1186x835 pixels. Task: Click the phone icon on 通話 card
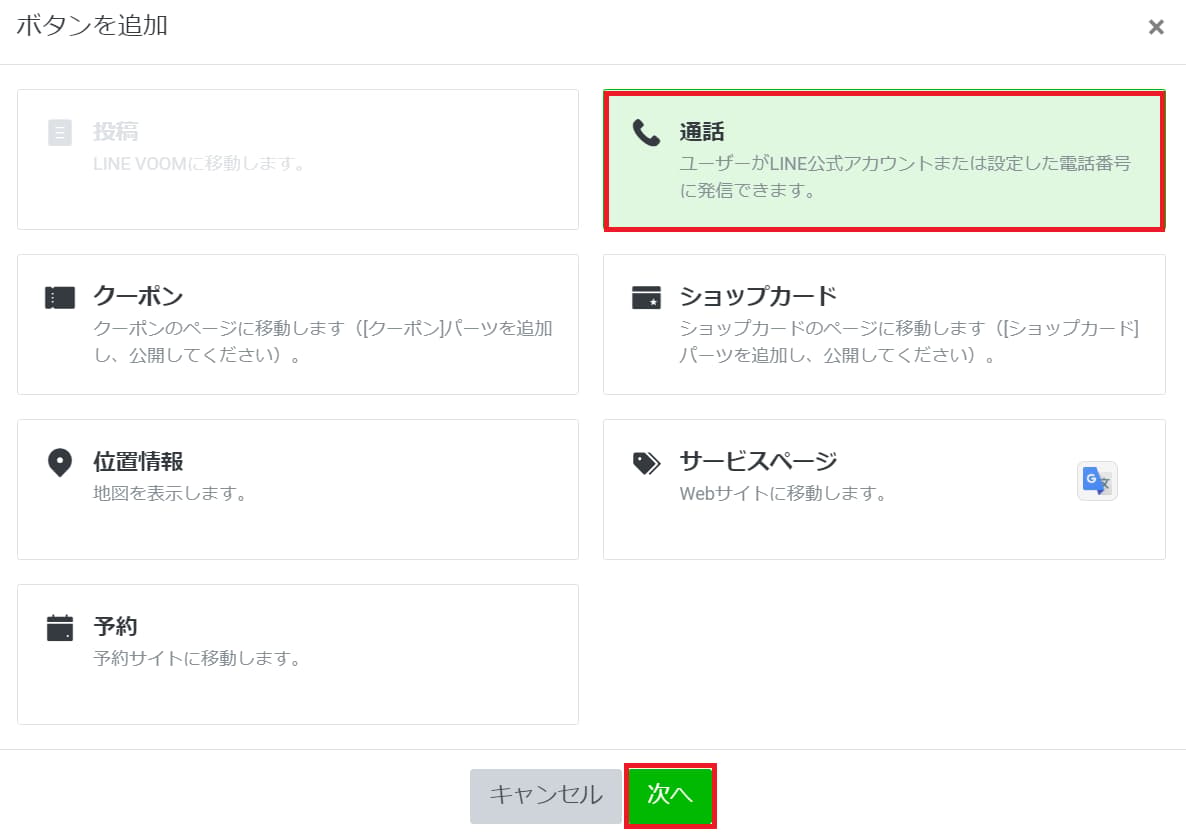[646, 132]
